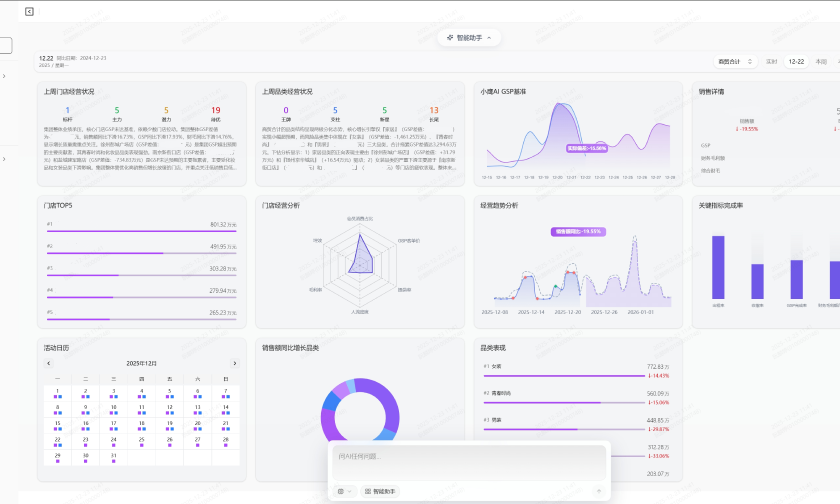Type in the 问AI任何问题 input field
The width and height of the screenshot is (840, 504).
pos(469,460)
